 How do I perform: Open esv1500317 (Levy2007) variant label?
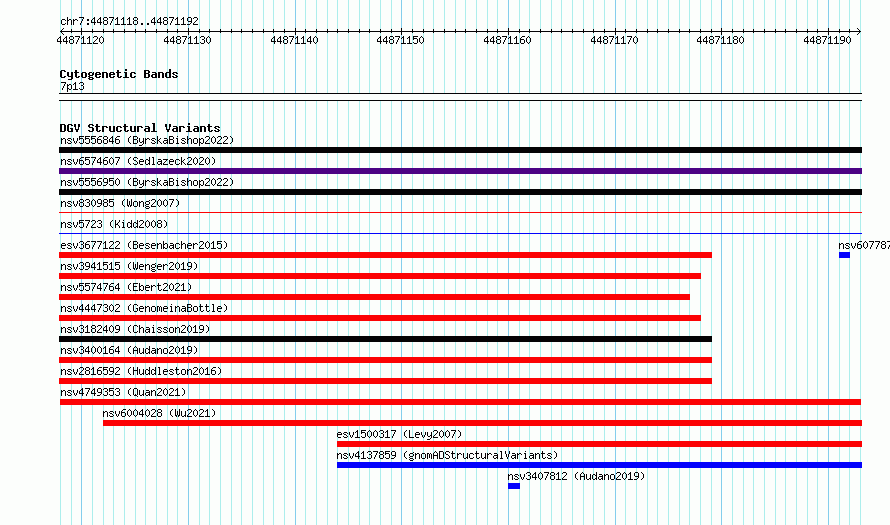tap(399, 434)
